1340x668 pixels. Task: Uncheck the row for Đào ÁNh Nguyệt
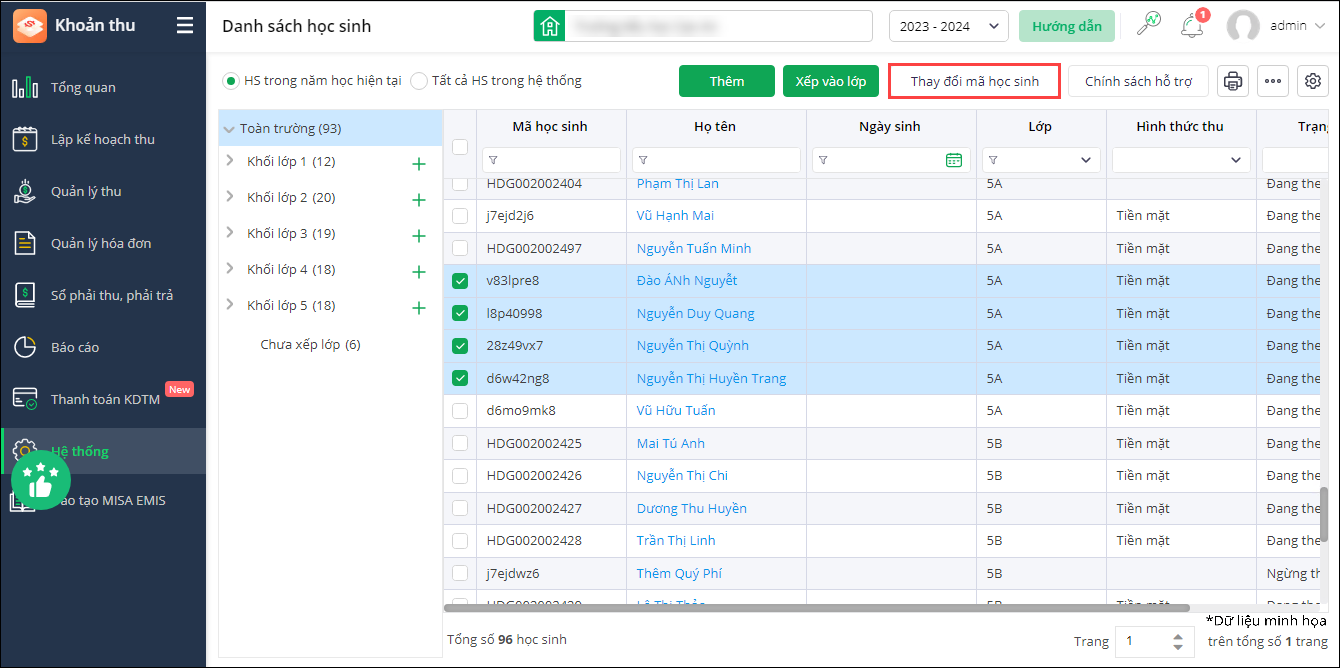tap(460, 281)
